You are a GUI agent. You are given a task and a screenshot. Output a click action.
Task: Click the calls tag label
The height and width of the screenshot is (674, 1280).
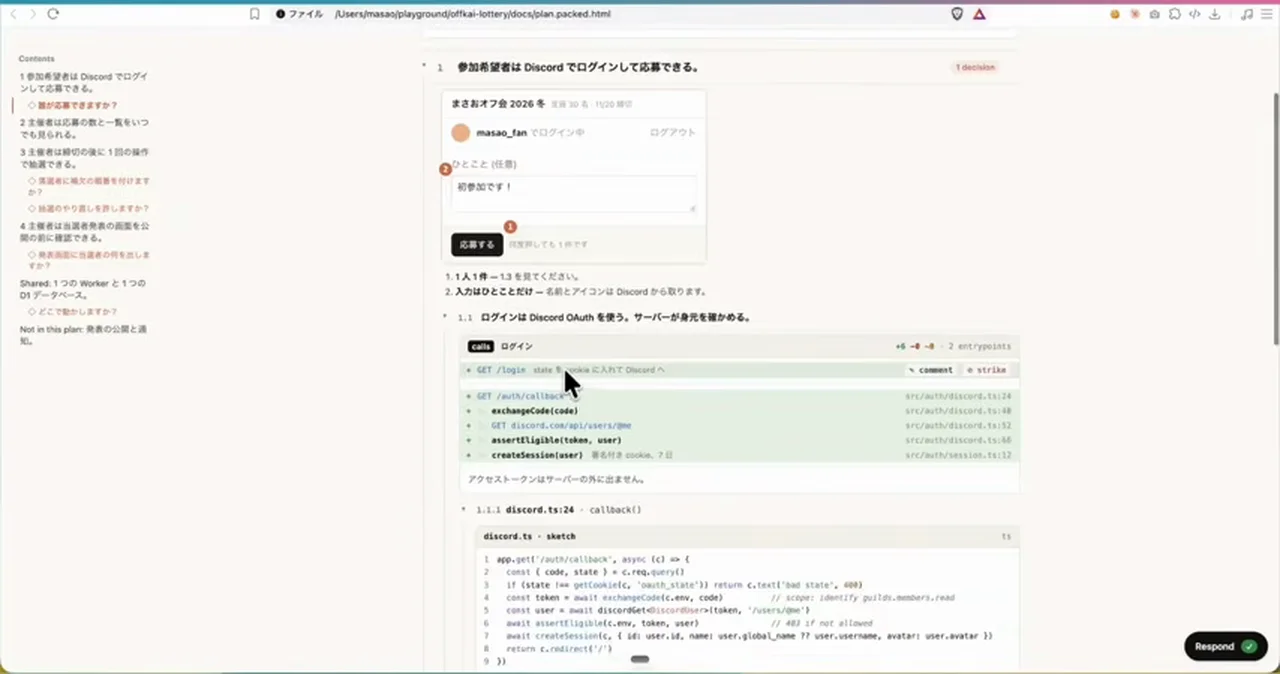[480, 346]
